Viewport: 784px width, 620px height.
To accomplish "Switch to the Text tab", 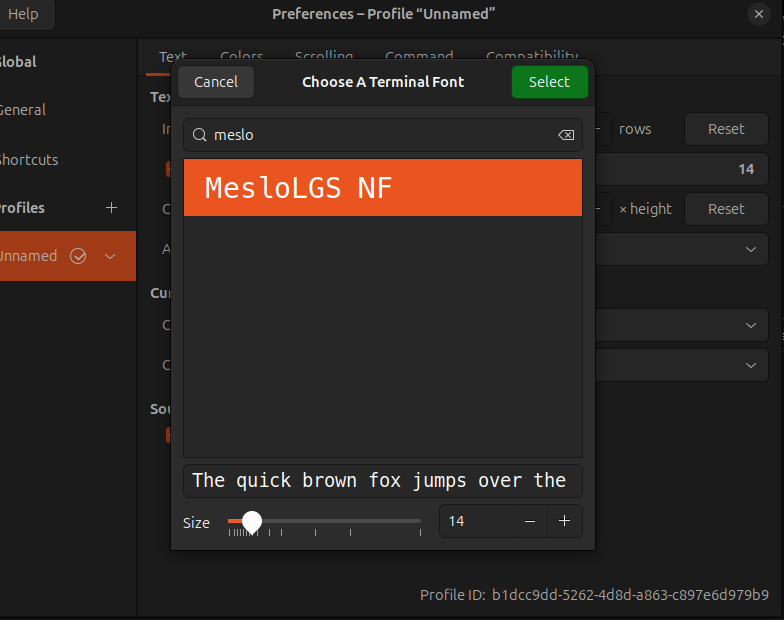I will click(x=172, y=56).
